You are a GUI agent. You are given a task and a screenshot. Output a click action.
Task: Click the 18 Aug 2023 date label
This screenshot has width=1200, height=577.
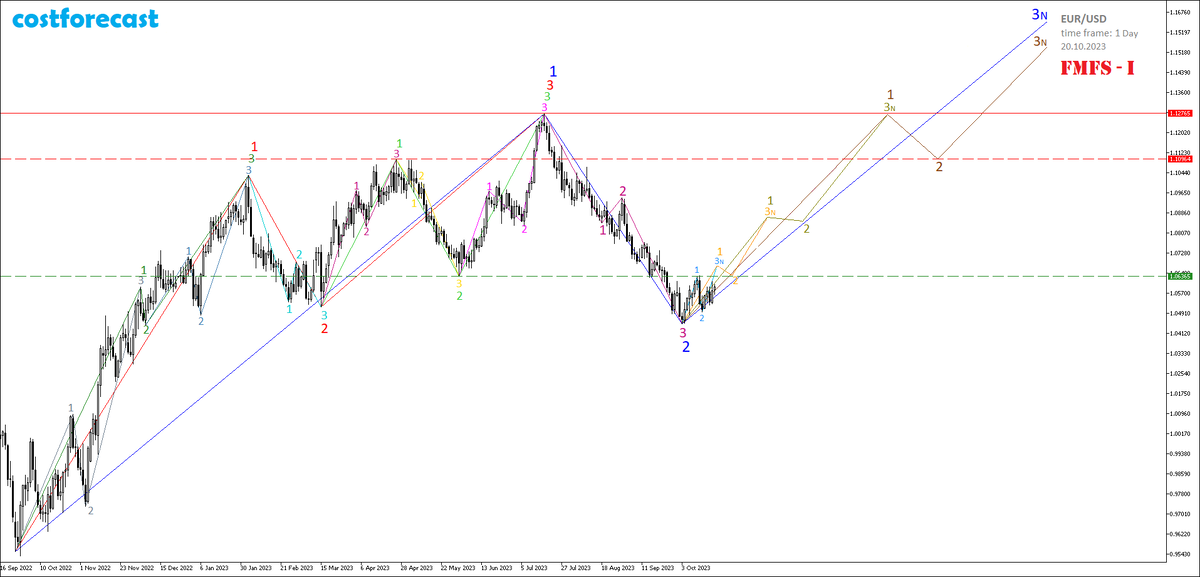[618, 567]
